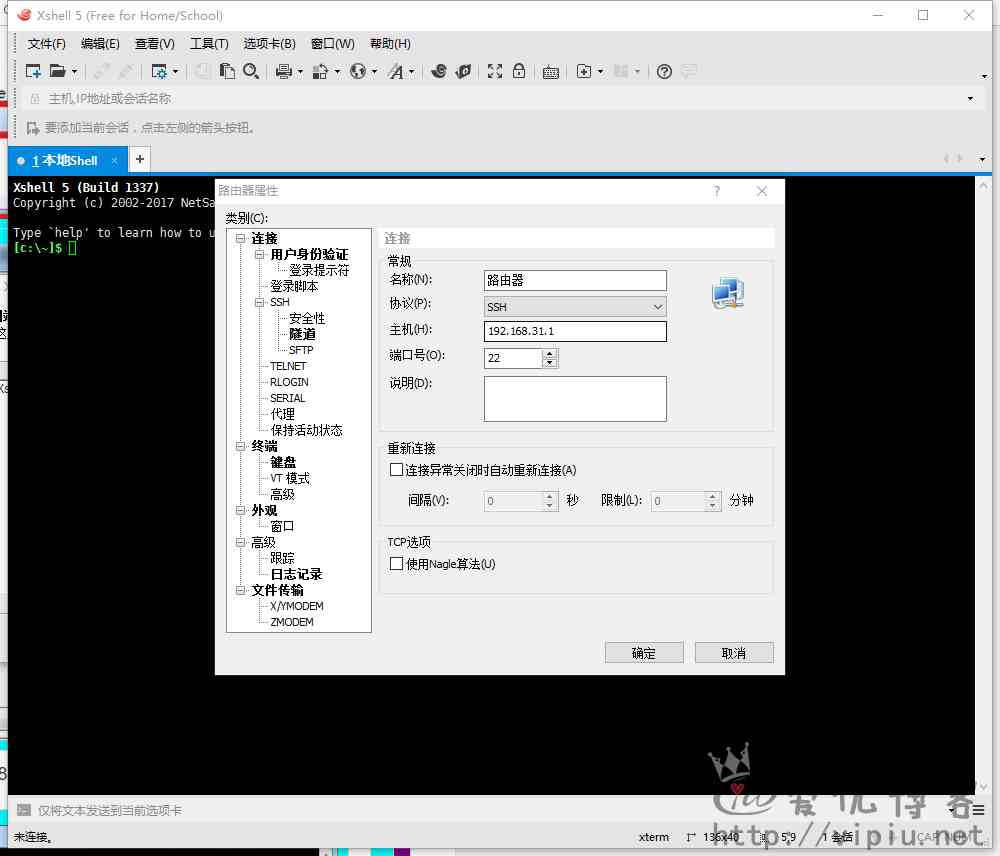Image resolution: width=1000 pixels, height=856 pixels.
Task: Select TELNET in the category tree
Action: pos(288,366)
